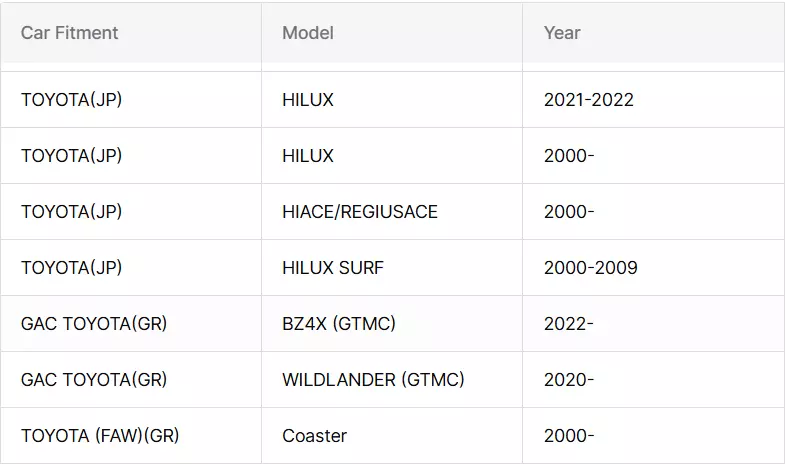Select GAC TOYOTA(GR) in the WILDLANDER row
The width and height of the screenshot is (785, 464).
click(x=94, y=380)
